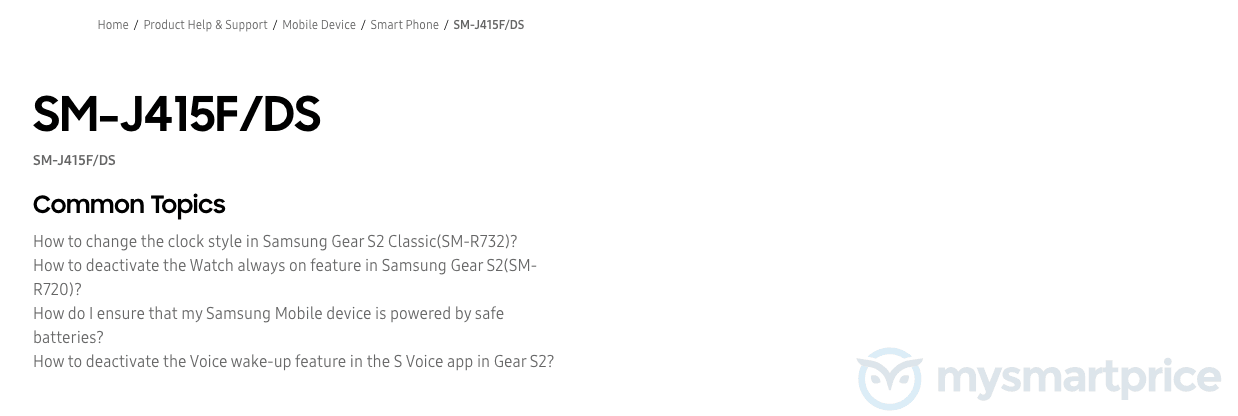Select Smart Phone breadcrumb link

405,25
